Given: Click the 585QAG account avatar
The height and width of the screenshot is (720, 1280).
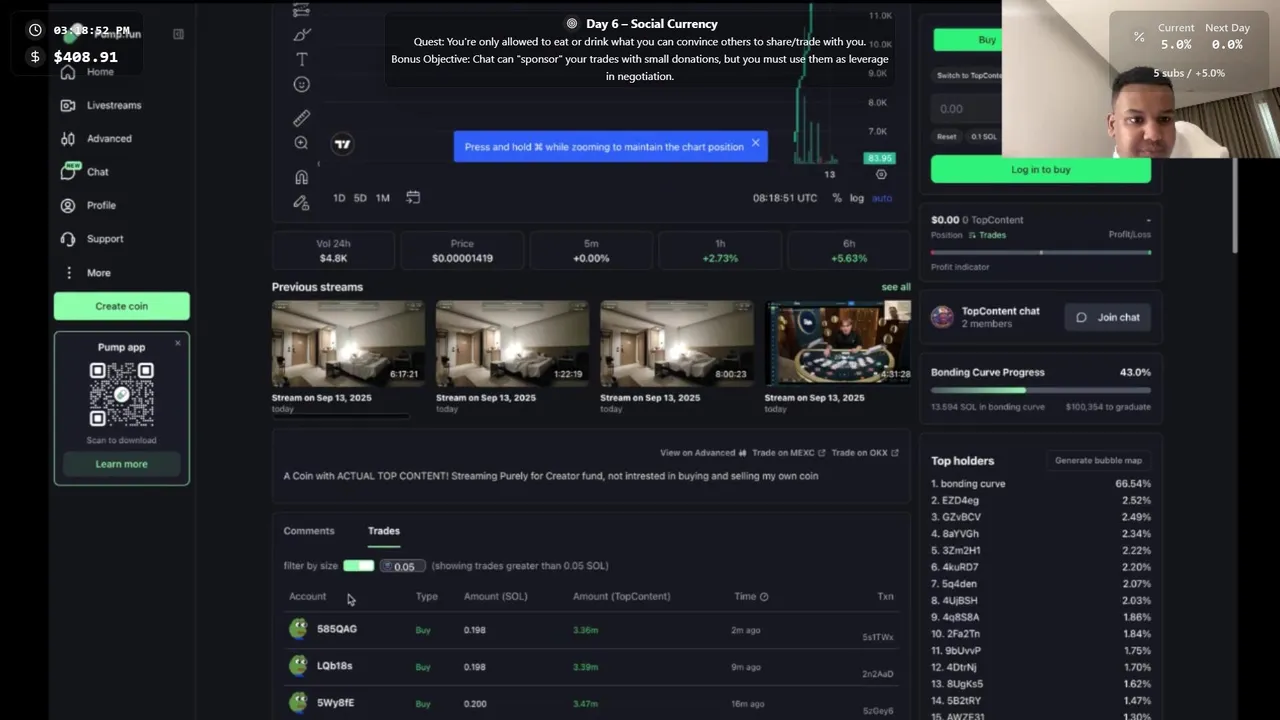Looking at the screenshot, I should pyautogui.click(x=298, y=628).
